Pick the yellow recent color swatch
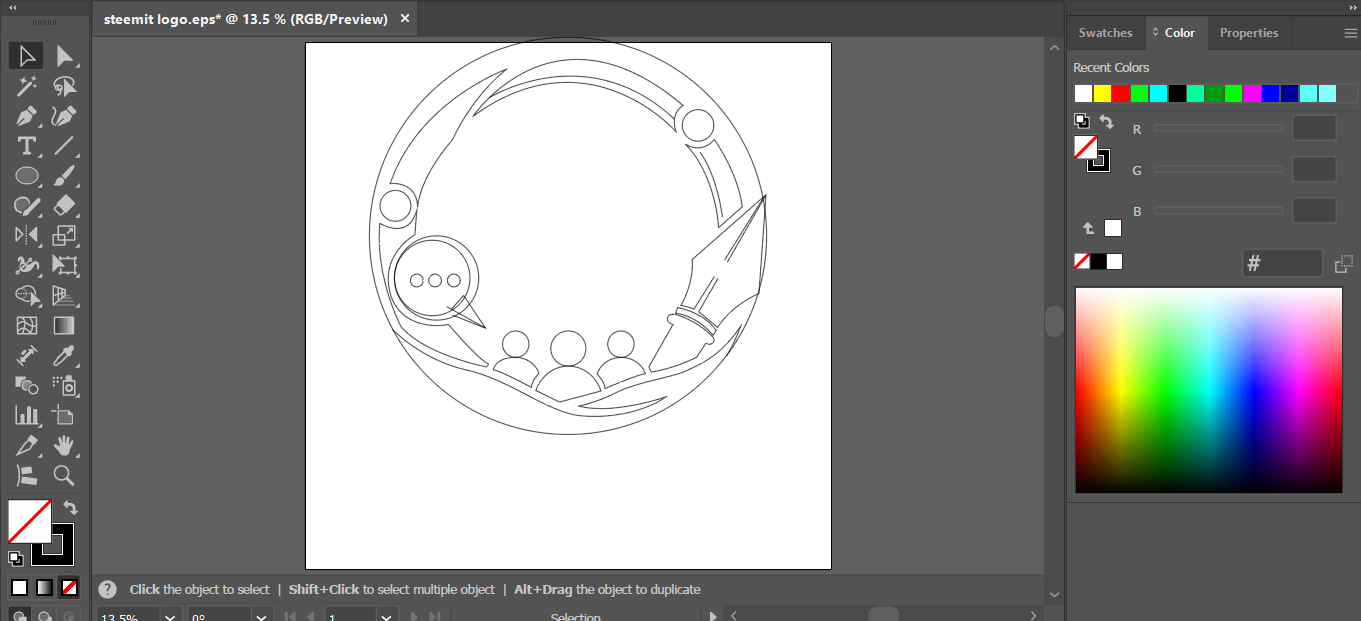1361x621 pixels. coord(1102,93)
